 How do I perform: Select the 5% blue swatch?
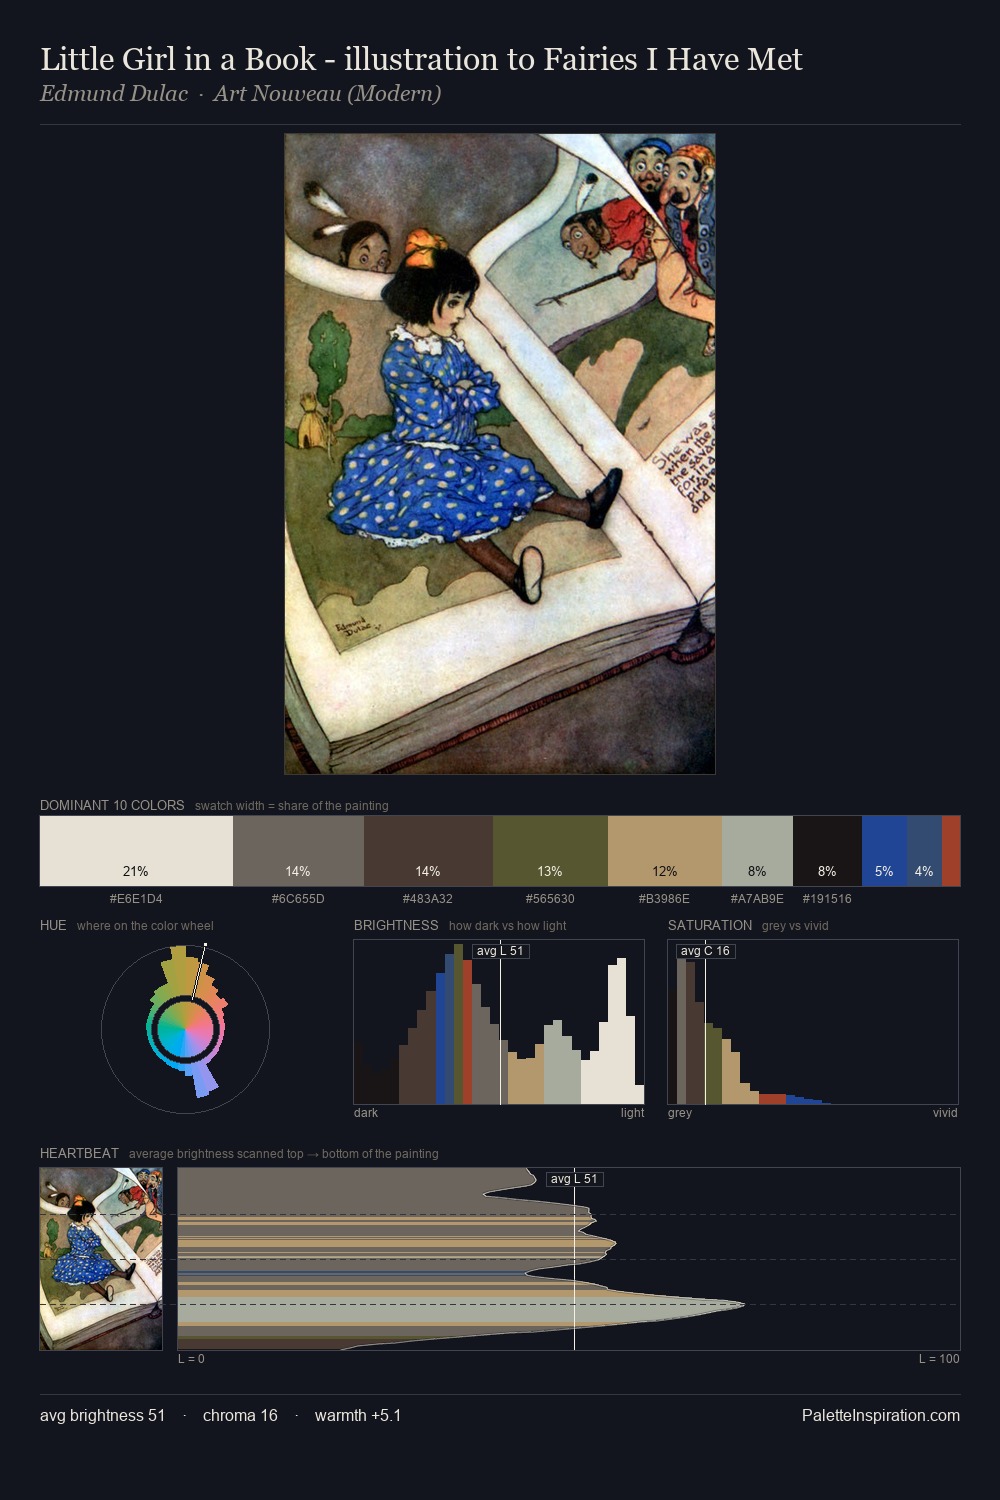pos(884,851)
